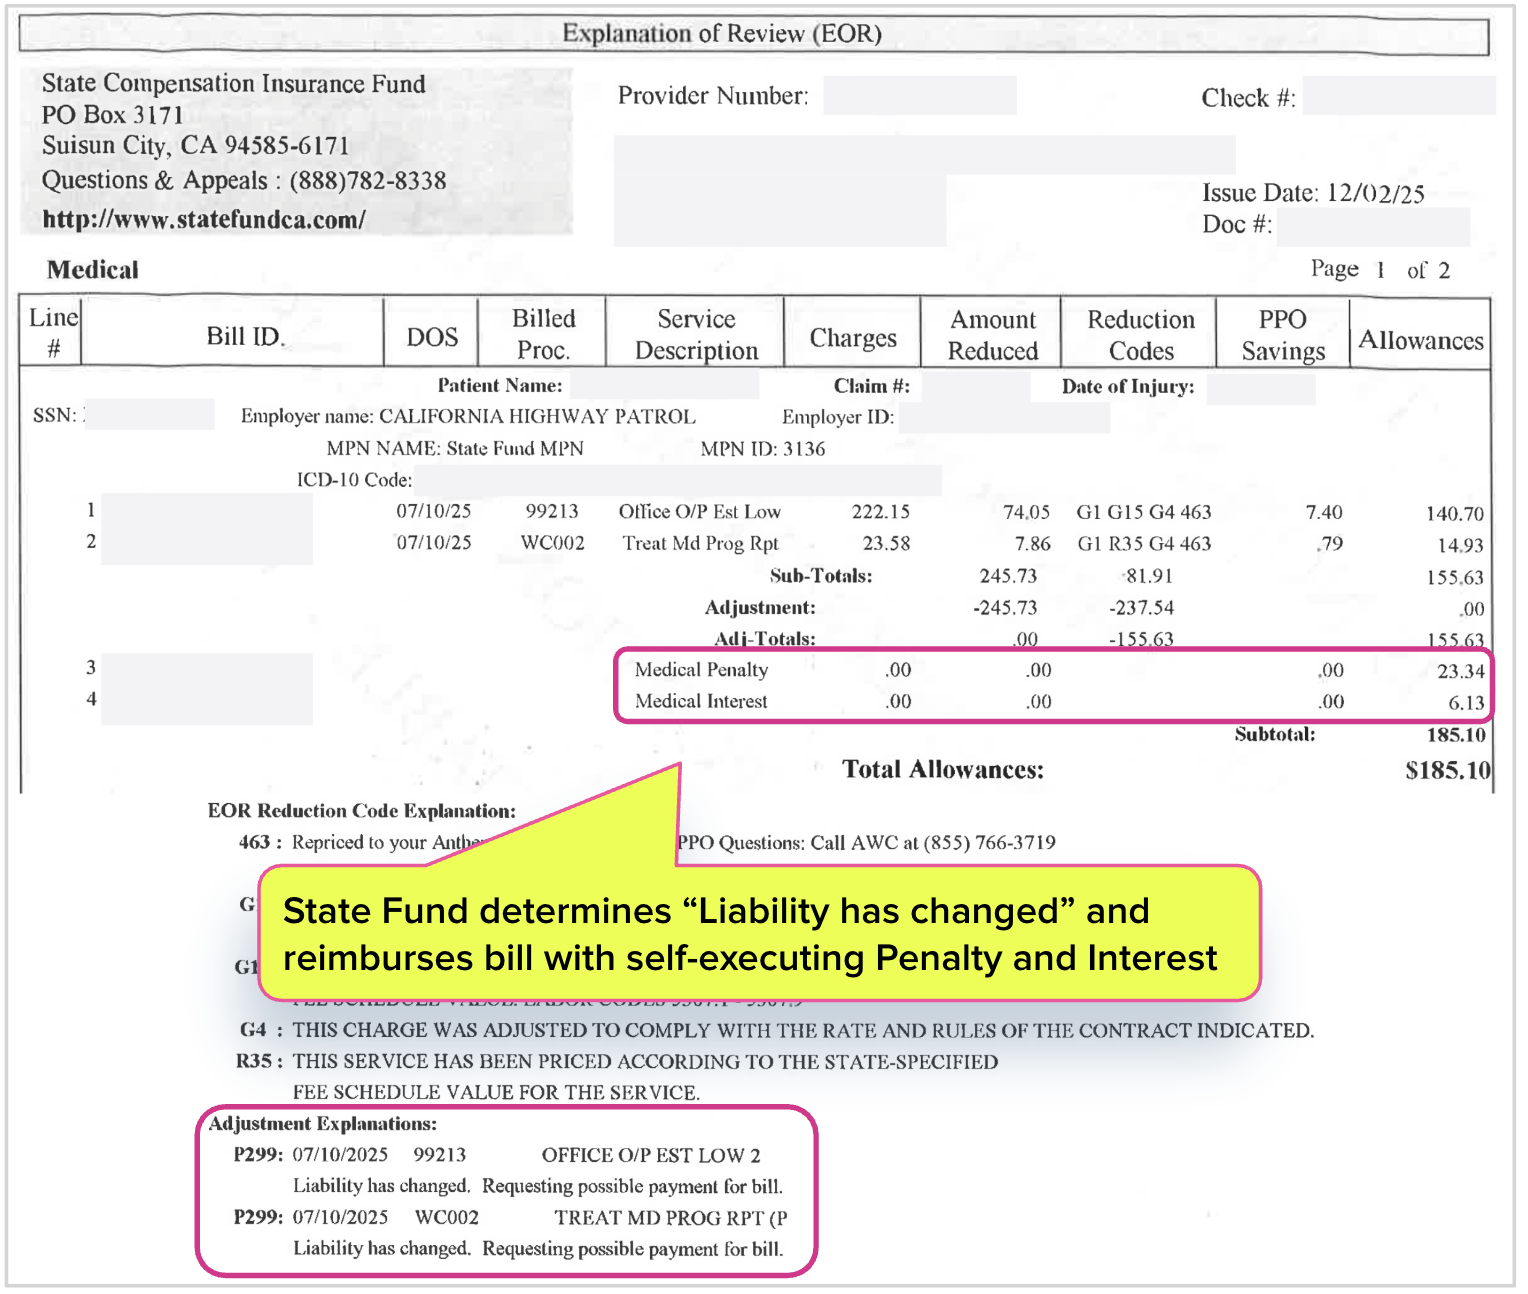Image resolution: width=1528 pixels, height=1294 pixels.
Task: Click the Adjustment Explanations heading
Action: (x=322, y=1124)
